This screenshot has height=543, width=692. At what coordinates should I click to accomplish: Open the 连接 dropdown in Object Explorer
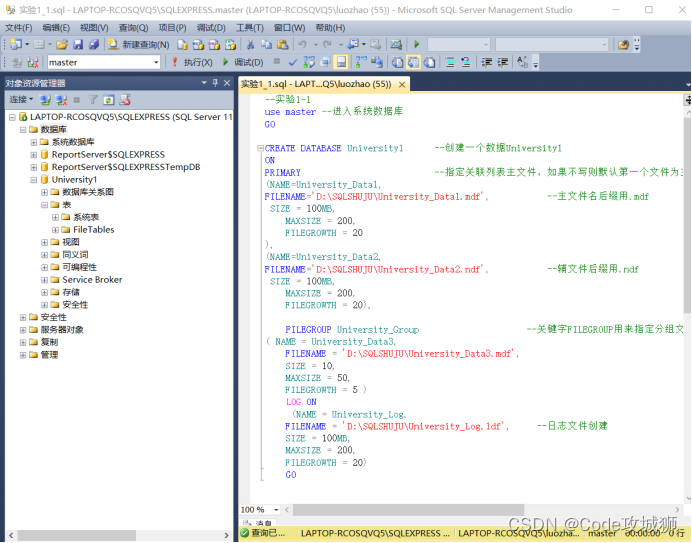[21, 100]
